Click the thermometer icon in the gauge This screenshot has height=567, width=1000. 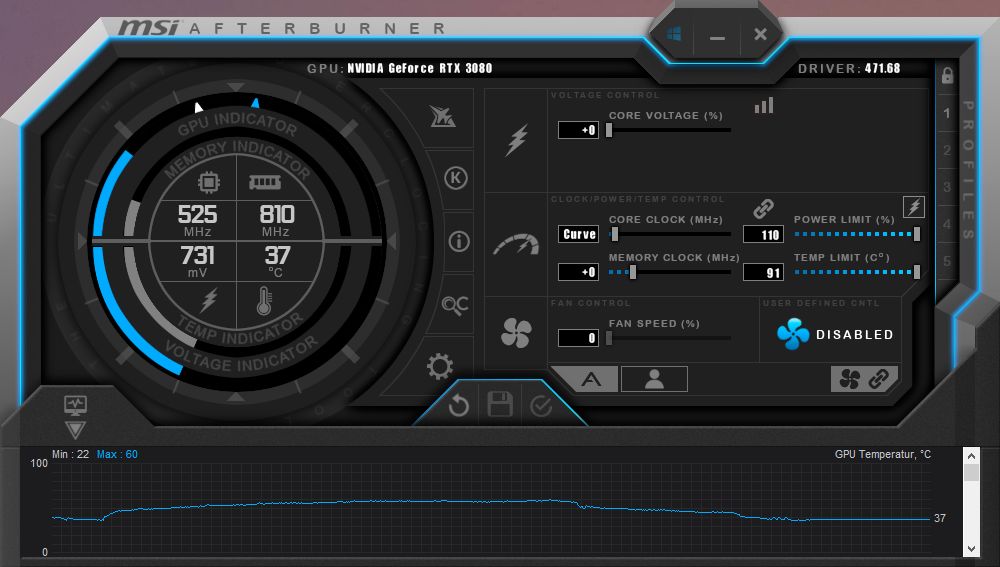click(x=264, y=301)
